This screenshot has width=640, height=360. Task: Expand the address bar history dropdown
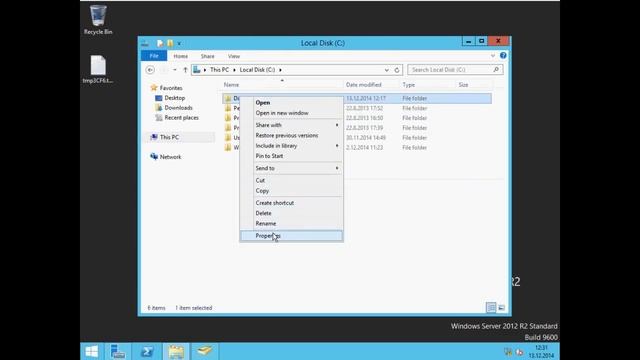point(386,70)
